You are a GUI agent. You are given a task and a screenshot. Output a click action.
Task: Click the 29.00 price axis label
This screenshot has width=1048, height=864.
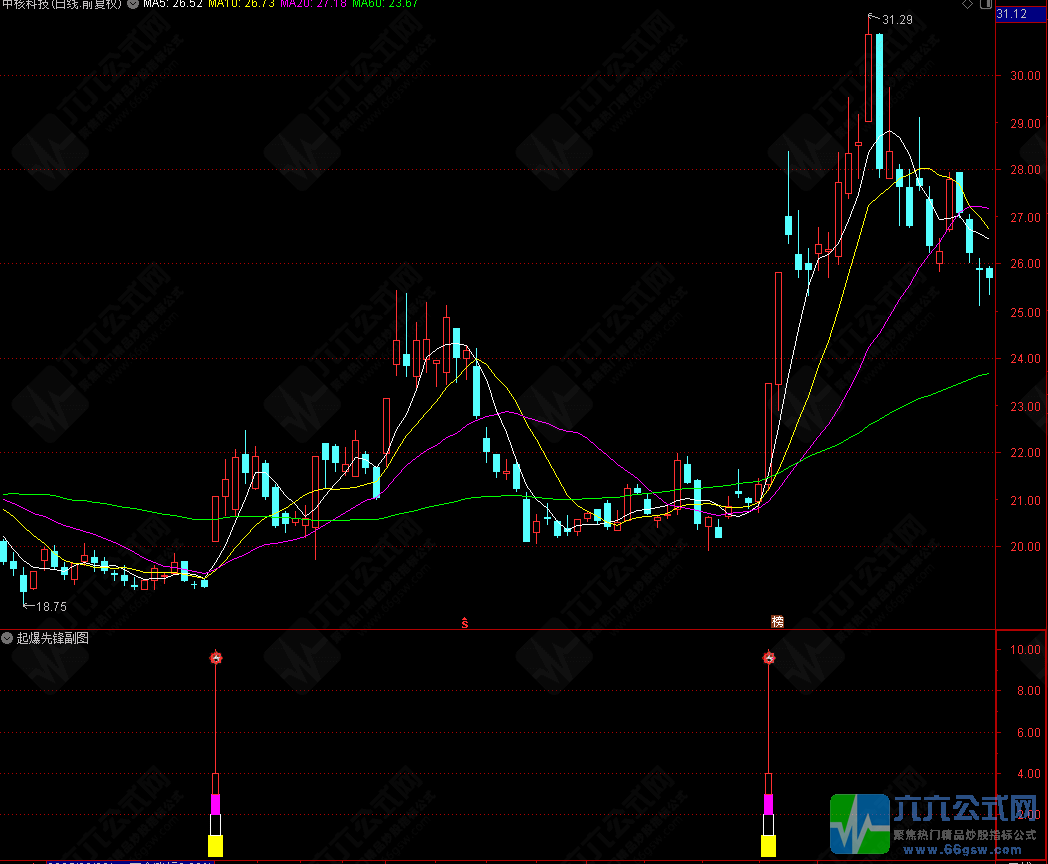click(1025, 124)
